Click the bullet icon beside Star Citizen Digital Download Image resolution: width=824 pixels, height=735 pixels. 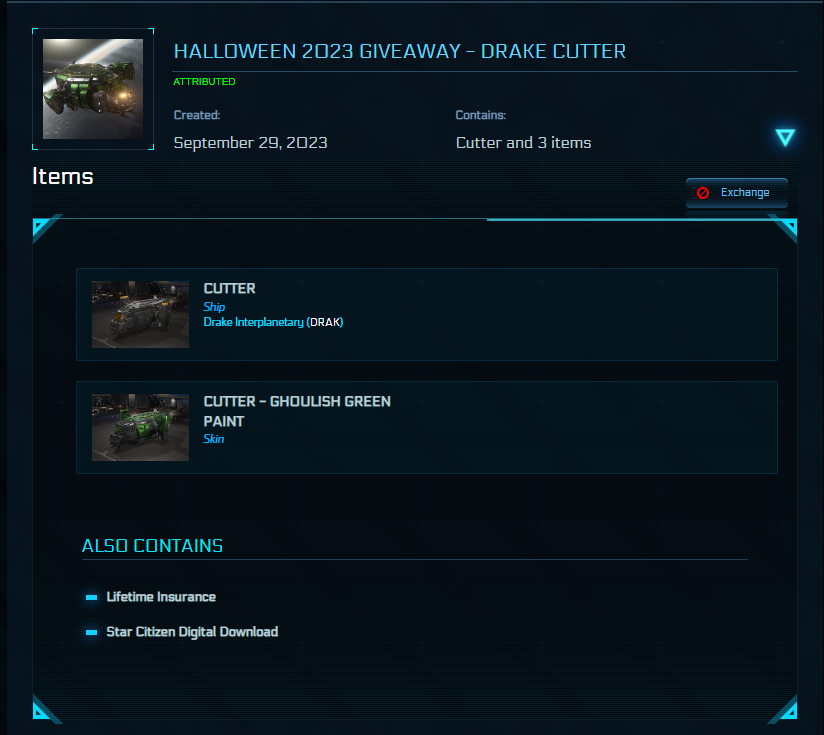click(91, 632)
